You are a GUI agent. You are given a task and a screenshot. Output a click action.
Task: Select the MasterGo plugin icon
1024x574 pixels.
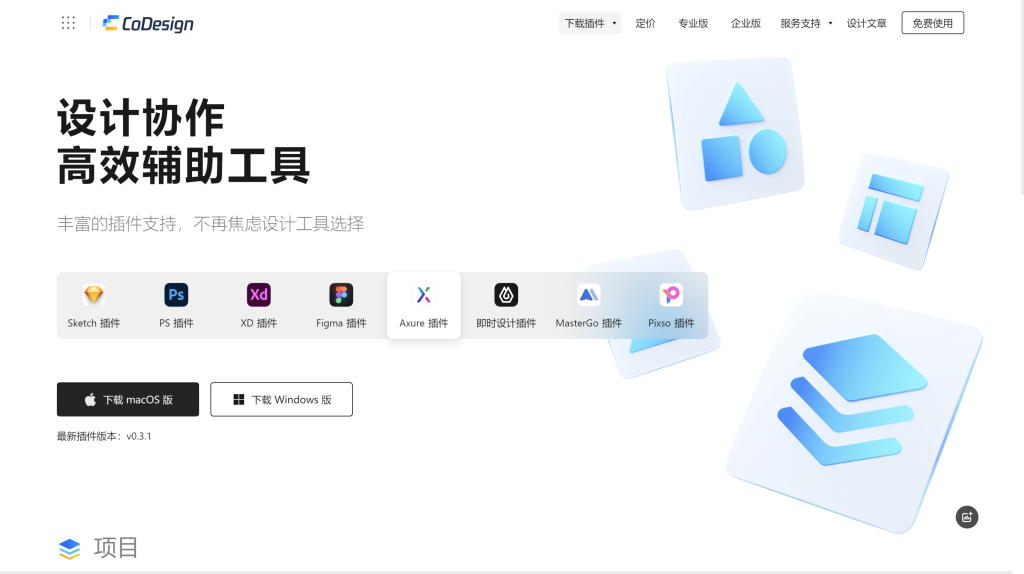pyautogui.click(x=589, y=295)
